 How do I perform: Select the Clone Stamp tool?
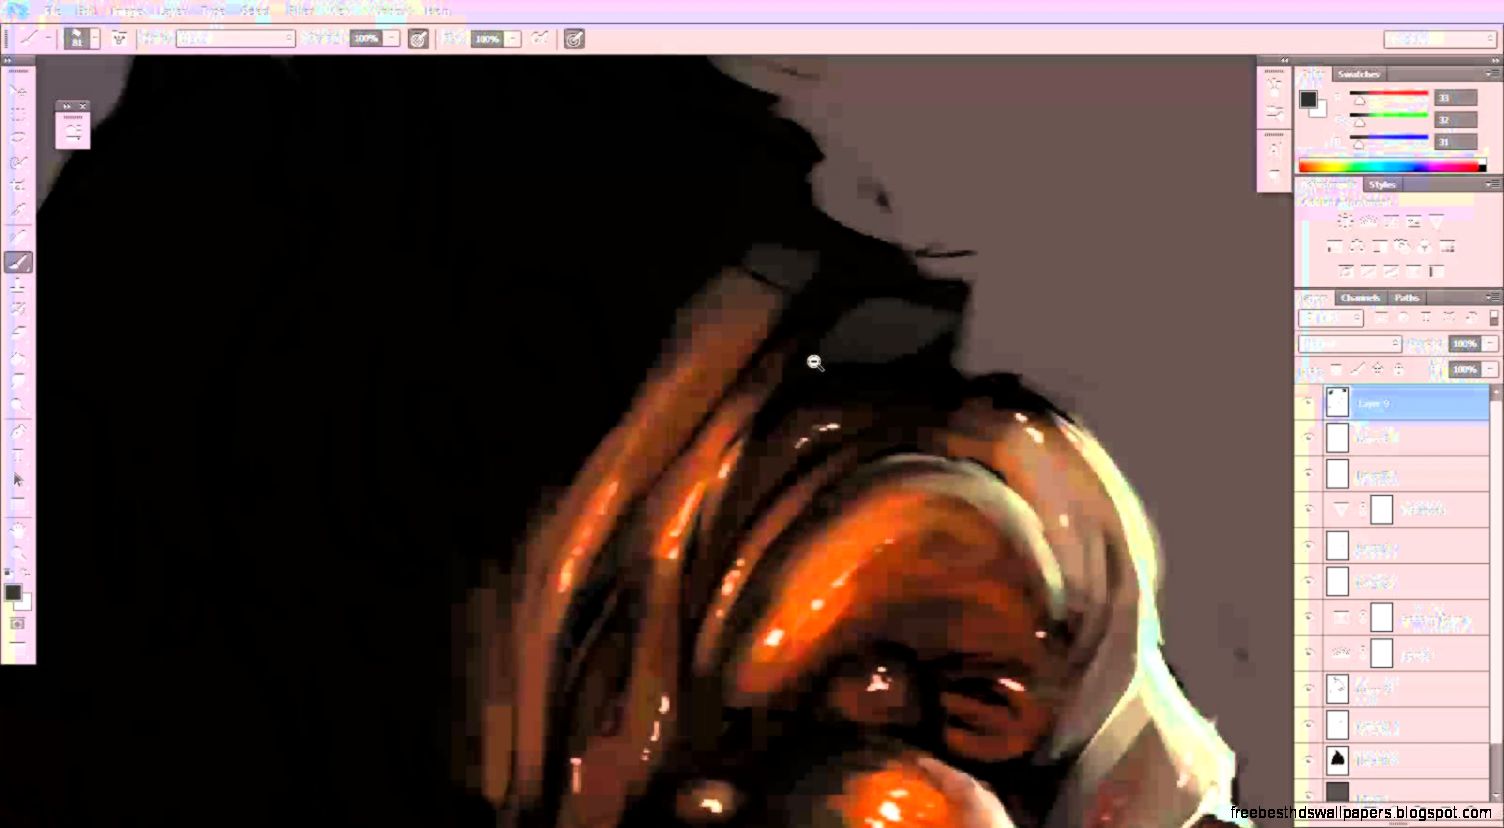pos(17,287)
